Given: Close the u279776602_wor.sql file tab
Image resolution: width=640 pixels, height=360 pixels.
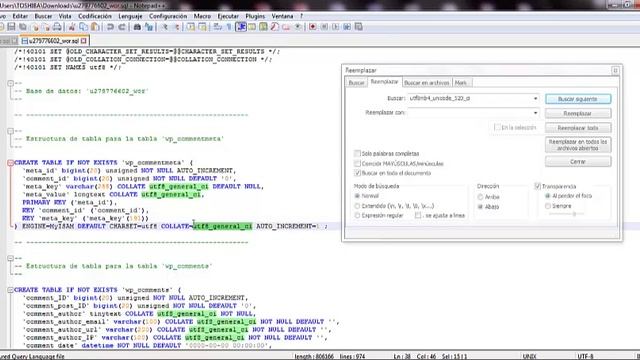Looking at the screenshot, I should [84, 41].
